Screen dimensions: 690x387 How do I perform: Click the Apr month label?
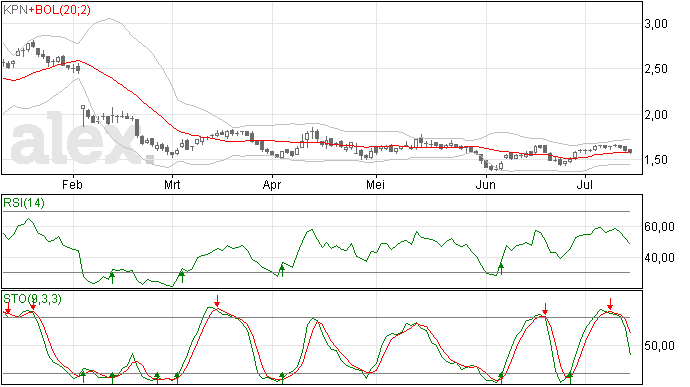(272, 185)
